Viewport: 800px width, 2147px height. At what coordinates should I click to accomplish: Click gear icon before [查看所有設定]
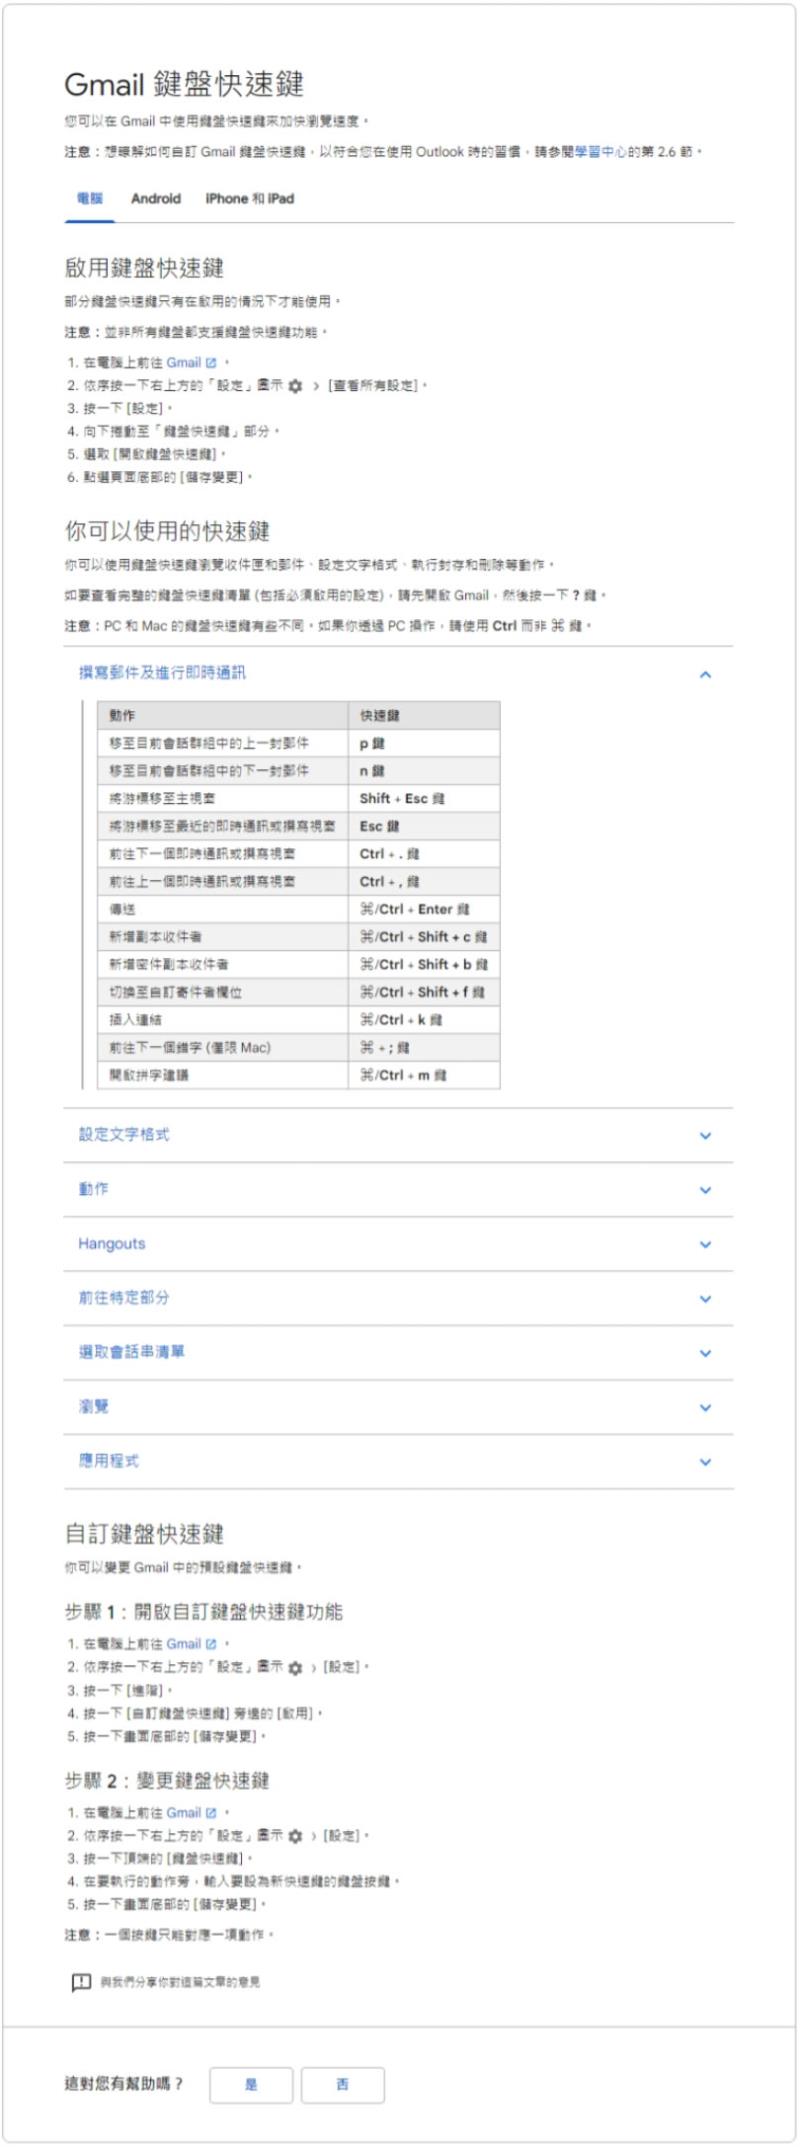[x=295, y=386]
